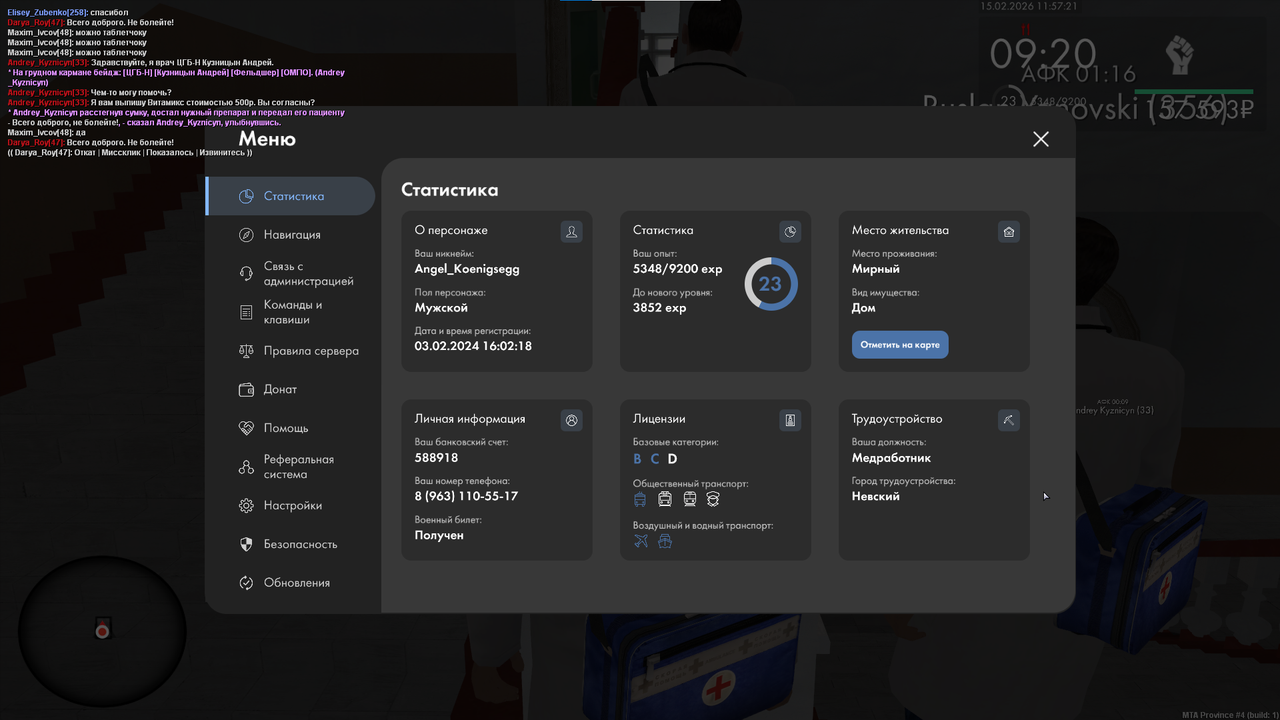Click the tools icon on Трудоустройство card
Image resolution: width=1280 pixels, height=720 pixels.
(1009, 421)
